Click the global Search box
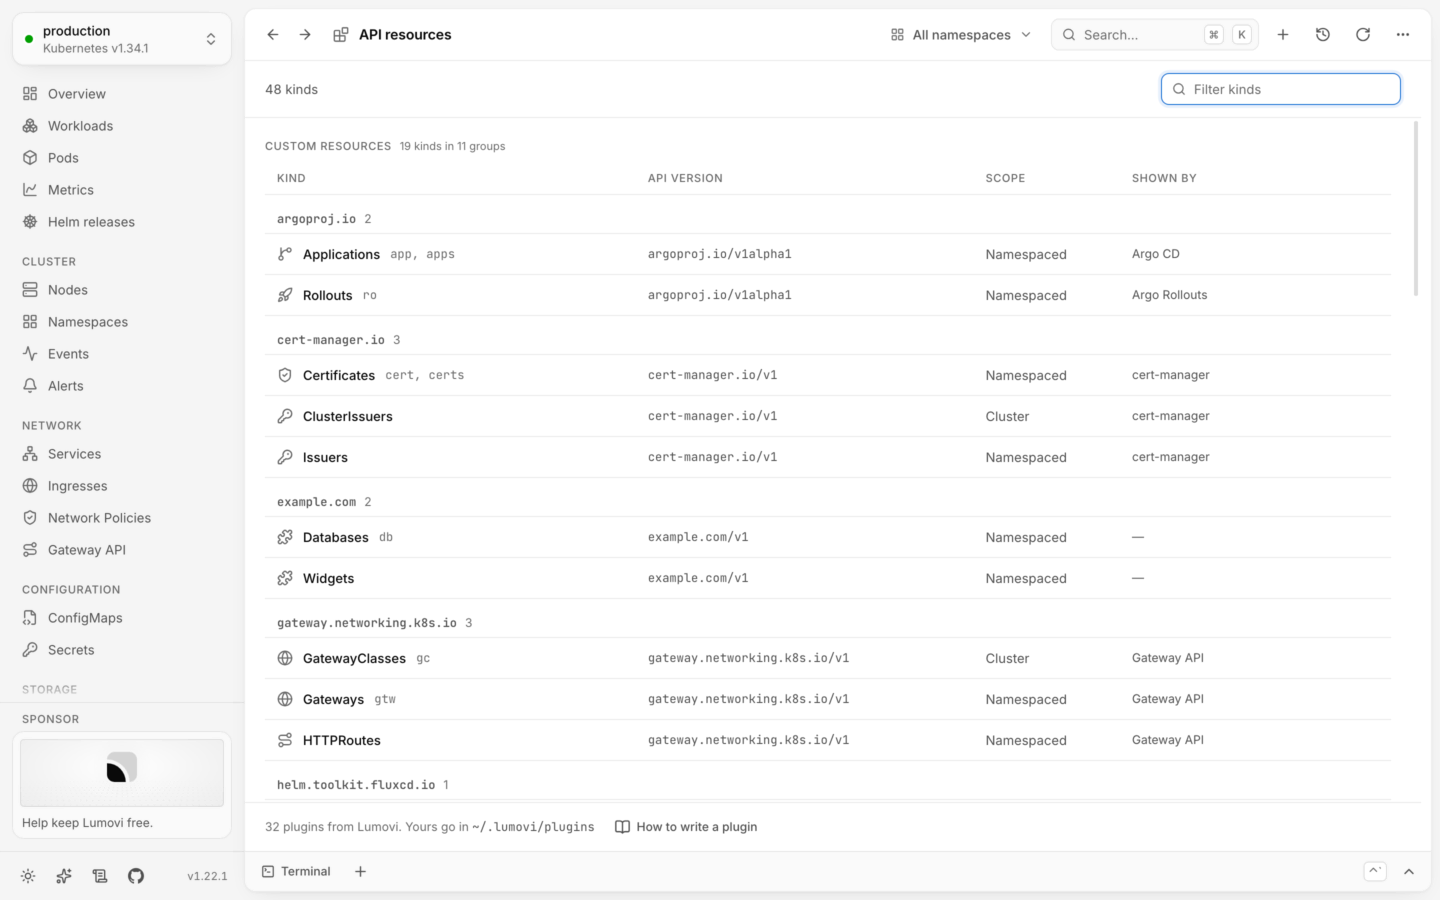The width and height of the screenshot is (1440, 900). tap(1155, 35)
